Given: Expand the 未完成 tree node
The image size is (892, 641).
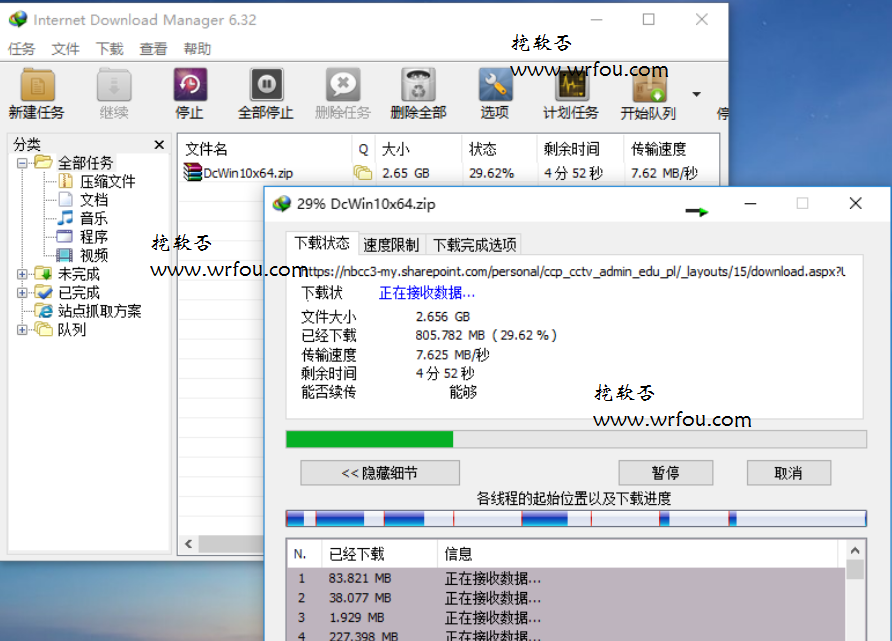Looking at the screenshot, I should coord(22,274).
